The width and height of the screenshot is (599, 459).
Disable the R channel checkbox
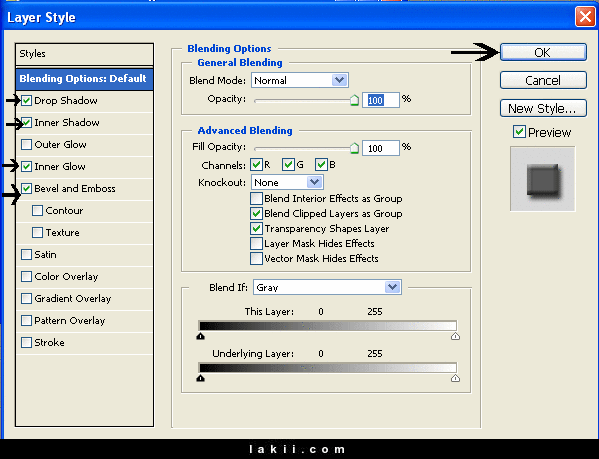pos(256,165)
